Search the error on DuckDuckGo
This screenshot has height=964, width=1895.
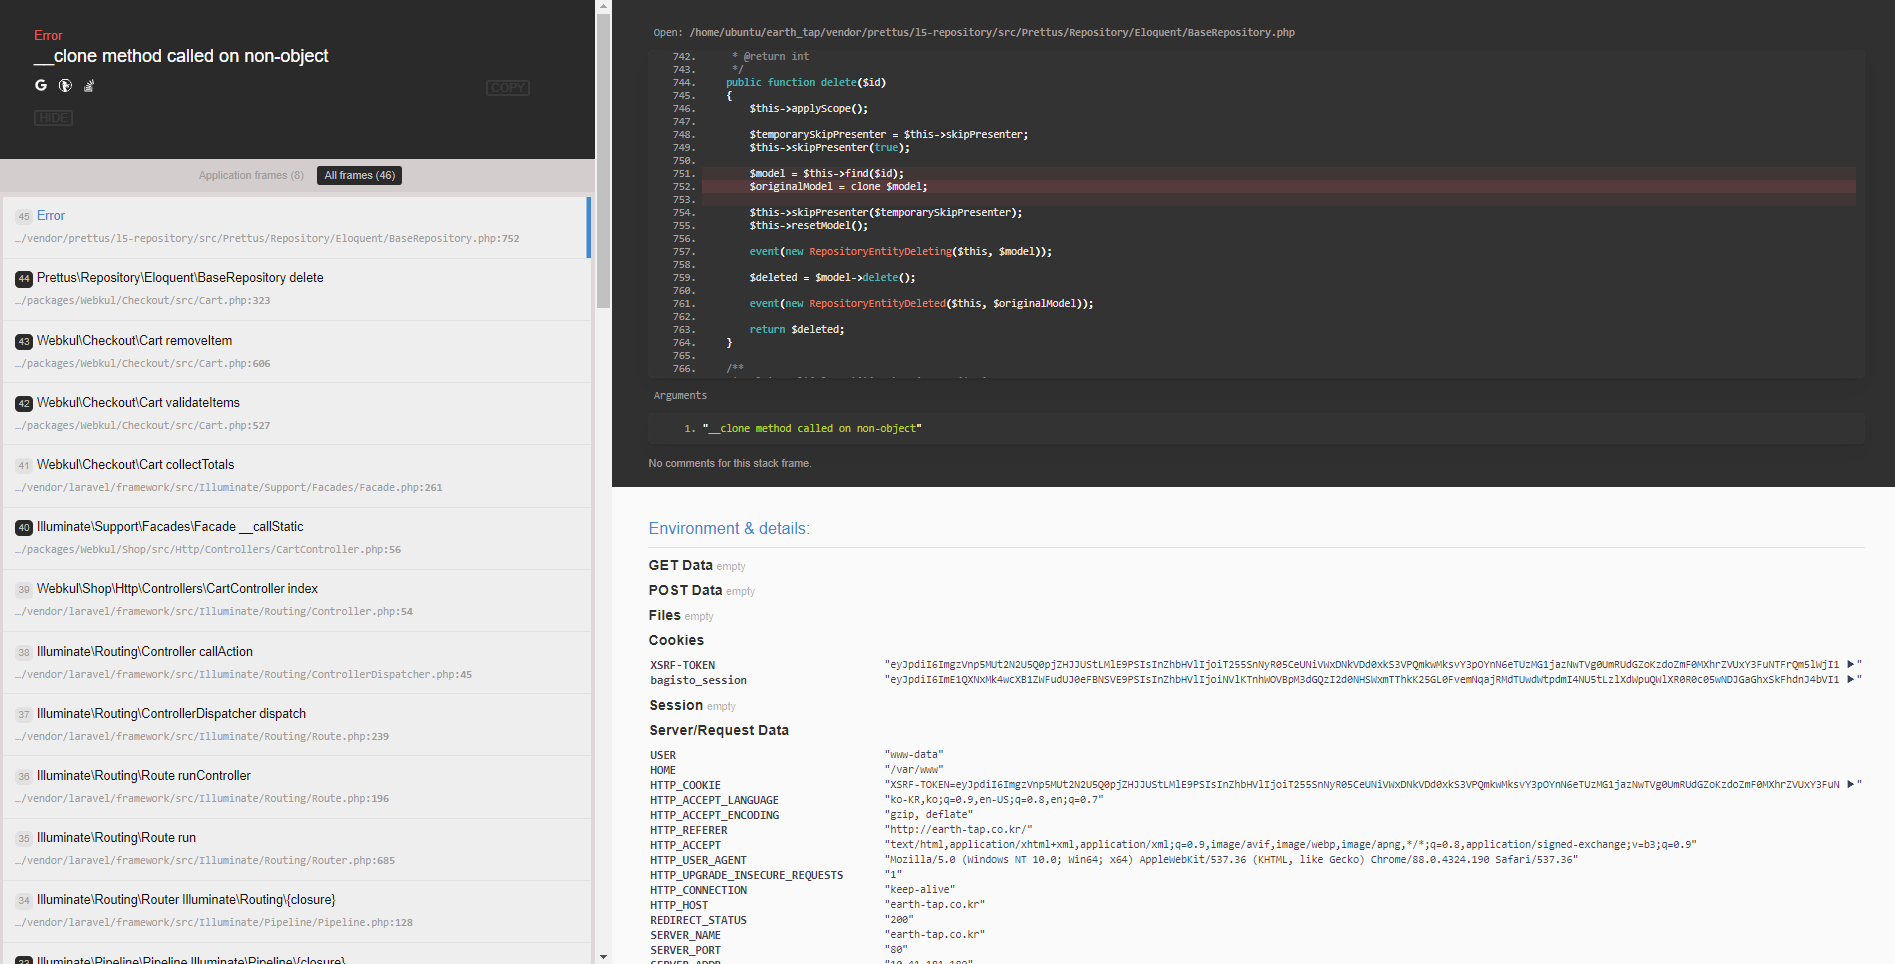[x=65, y=85]
